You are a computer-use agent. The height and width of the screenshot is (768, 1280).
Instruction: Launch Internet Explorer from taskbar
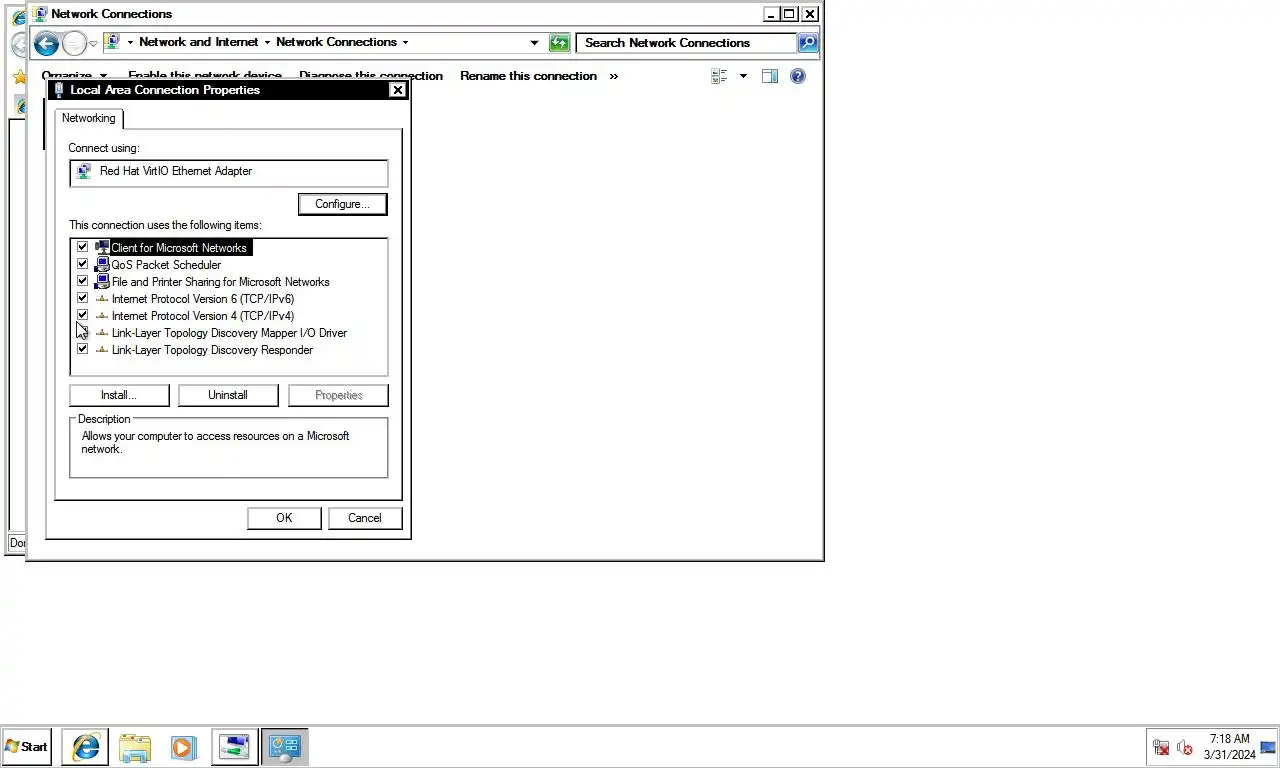(85, 747)
